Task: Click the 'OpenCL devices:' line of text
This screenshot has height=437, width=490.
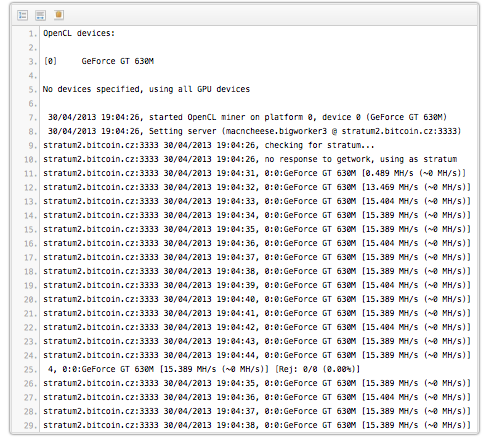Action: point(79,33)
